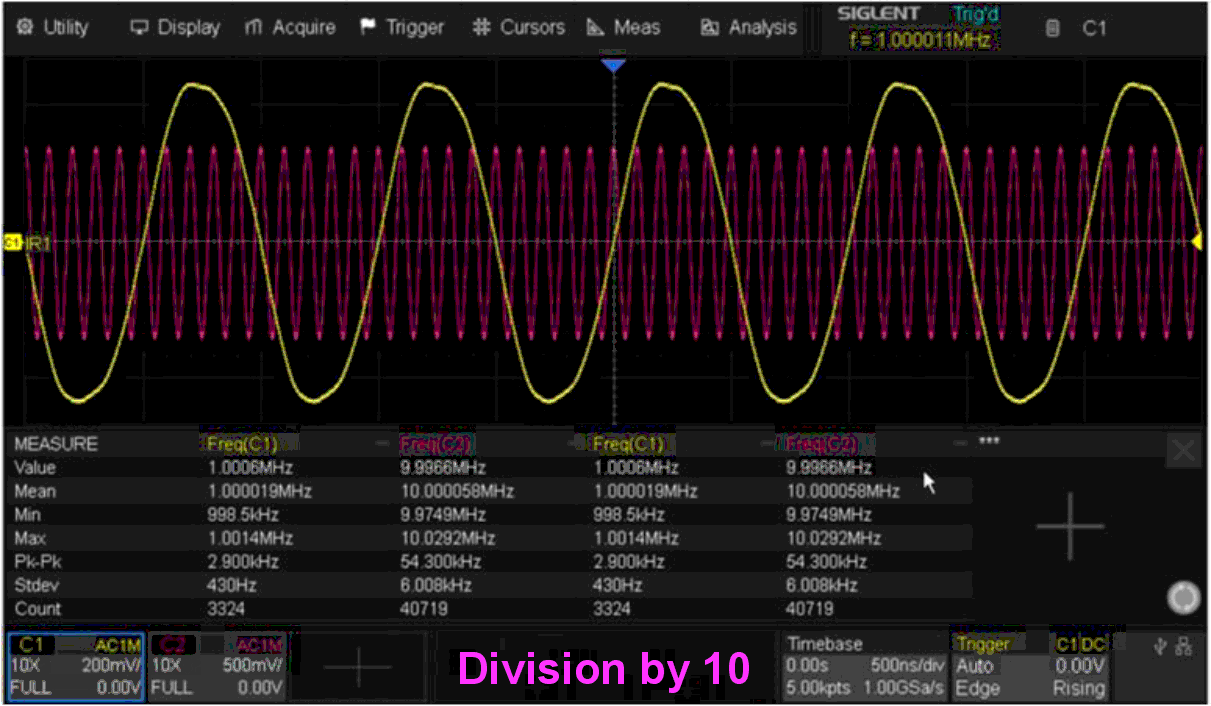Click the round reset statistics icon
This screenshot has height=706, width=1211.
(1183, 597)
